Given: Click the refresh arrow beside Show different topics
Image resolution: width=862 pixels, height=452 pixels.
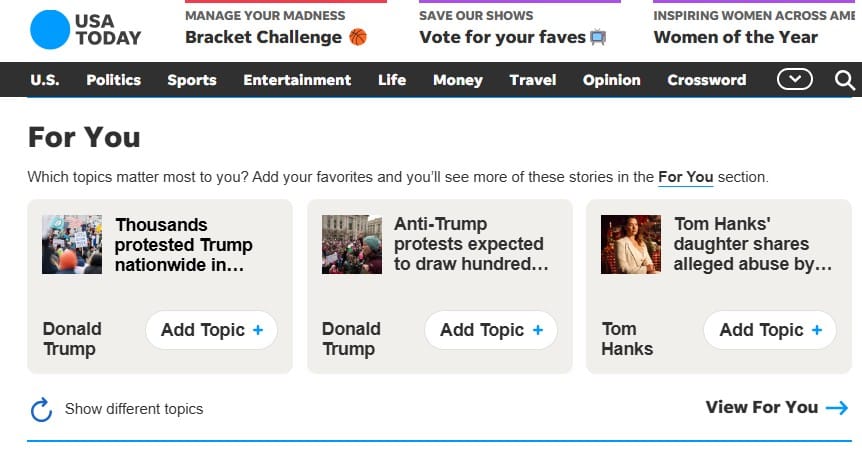Looking at the screenshot, I should tap(41, 409).
